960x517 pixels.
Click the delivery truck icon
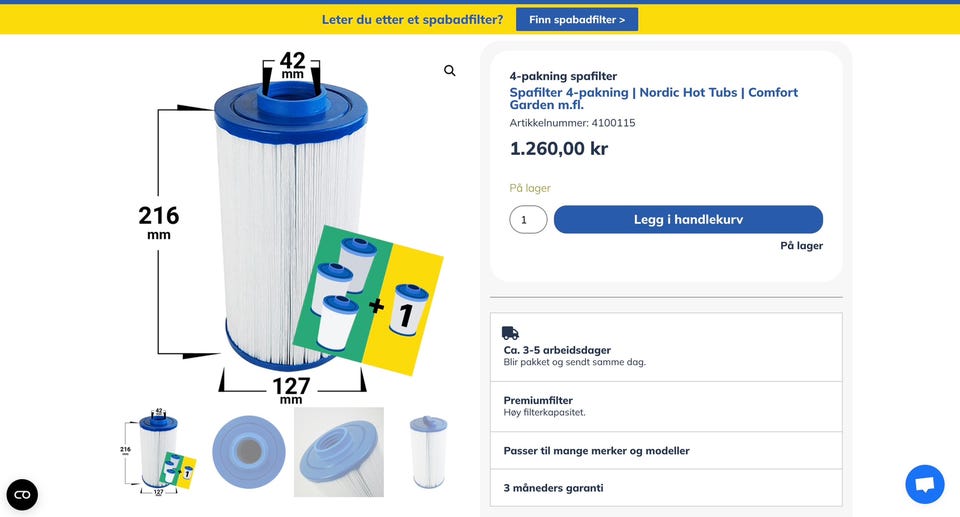coord(510,333)
